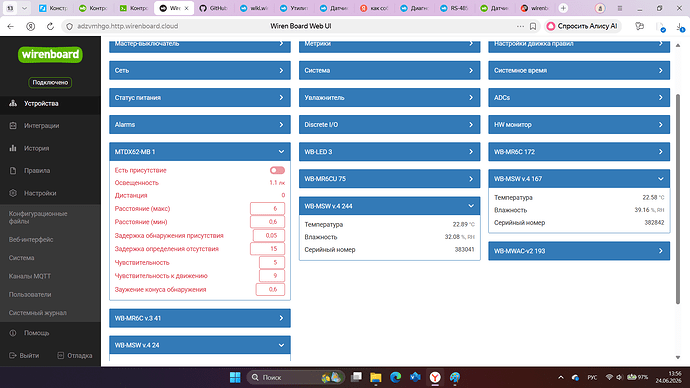Open Пользователи page
The height and width of the screenshot is (388, 690).
pyautogui.click(x=30, y=295)
